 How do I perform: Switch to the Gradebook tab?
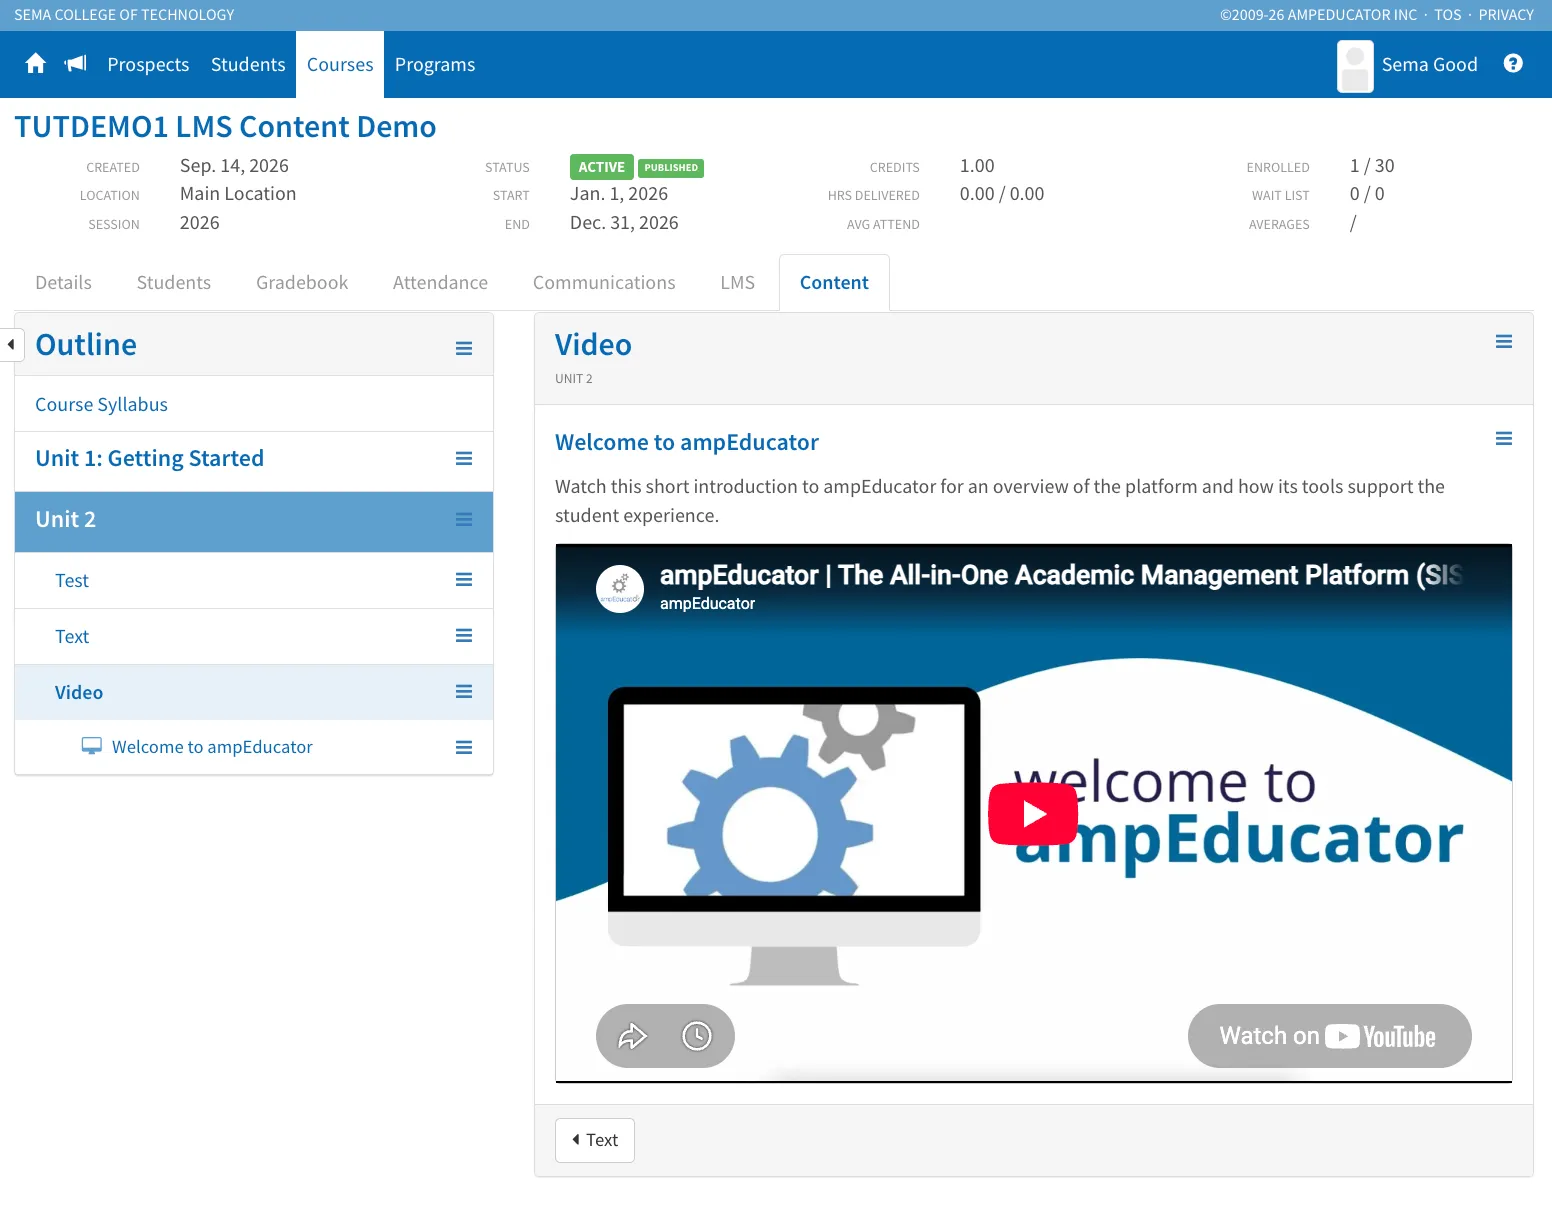click(x=302, y=283)
